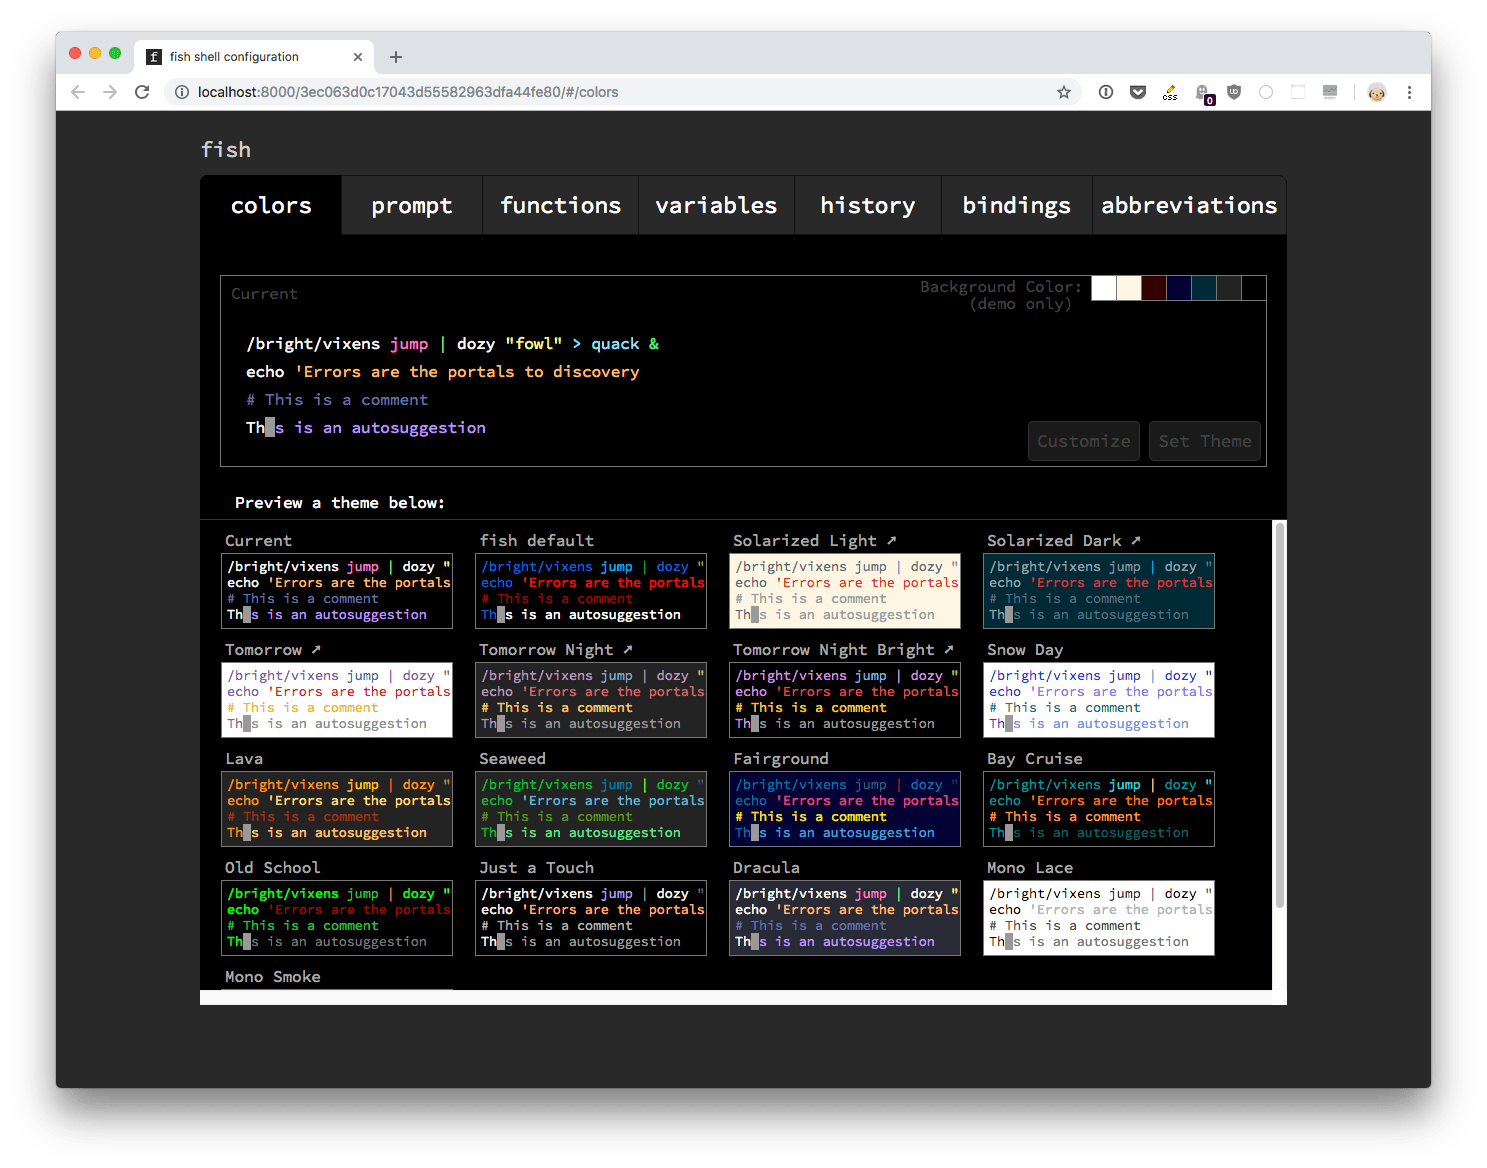Choose the dark red background swatch
This screenshot has height=1168, width=1487.
[1154, 288]
